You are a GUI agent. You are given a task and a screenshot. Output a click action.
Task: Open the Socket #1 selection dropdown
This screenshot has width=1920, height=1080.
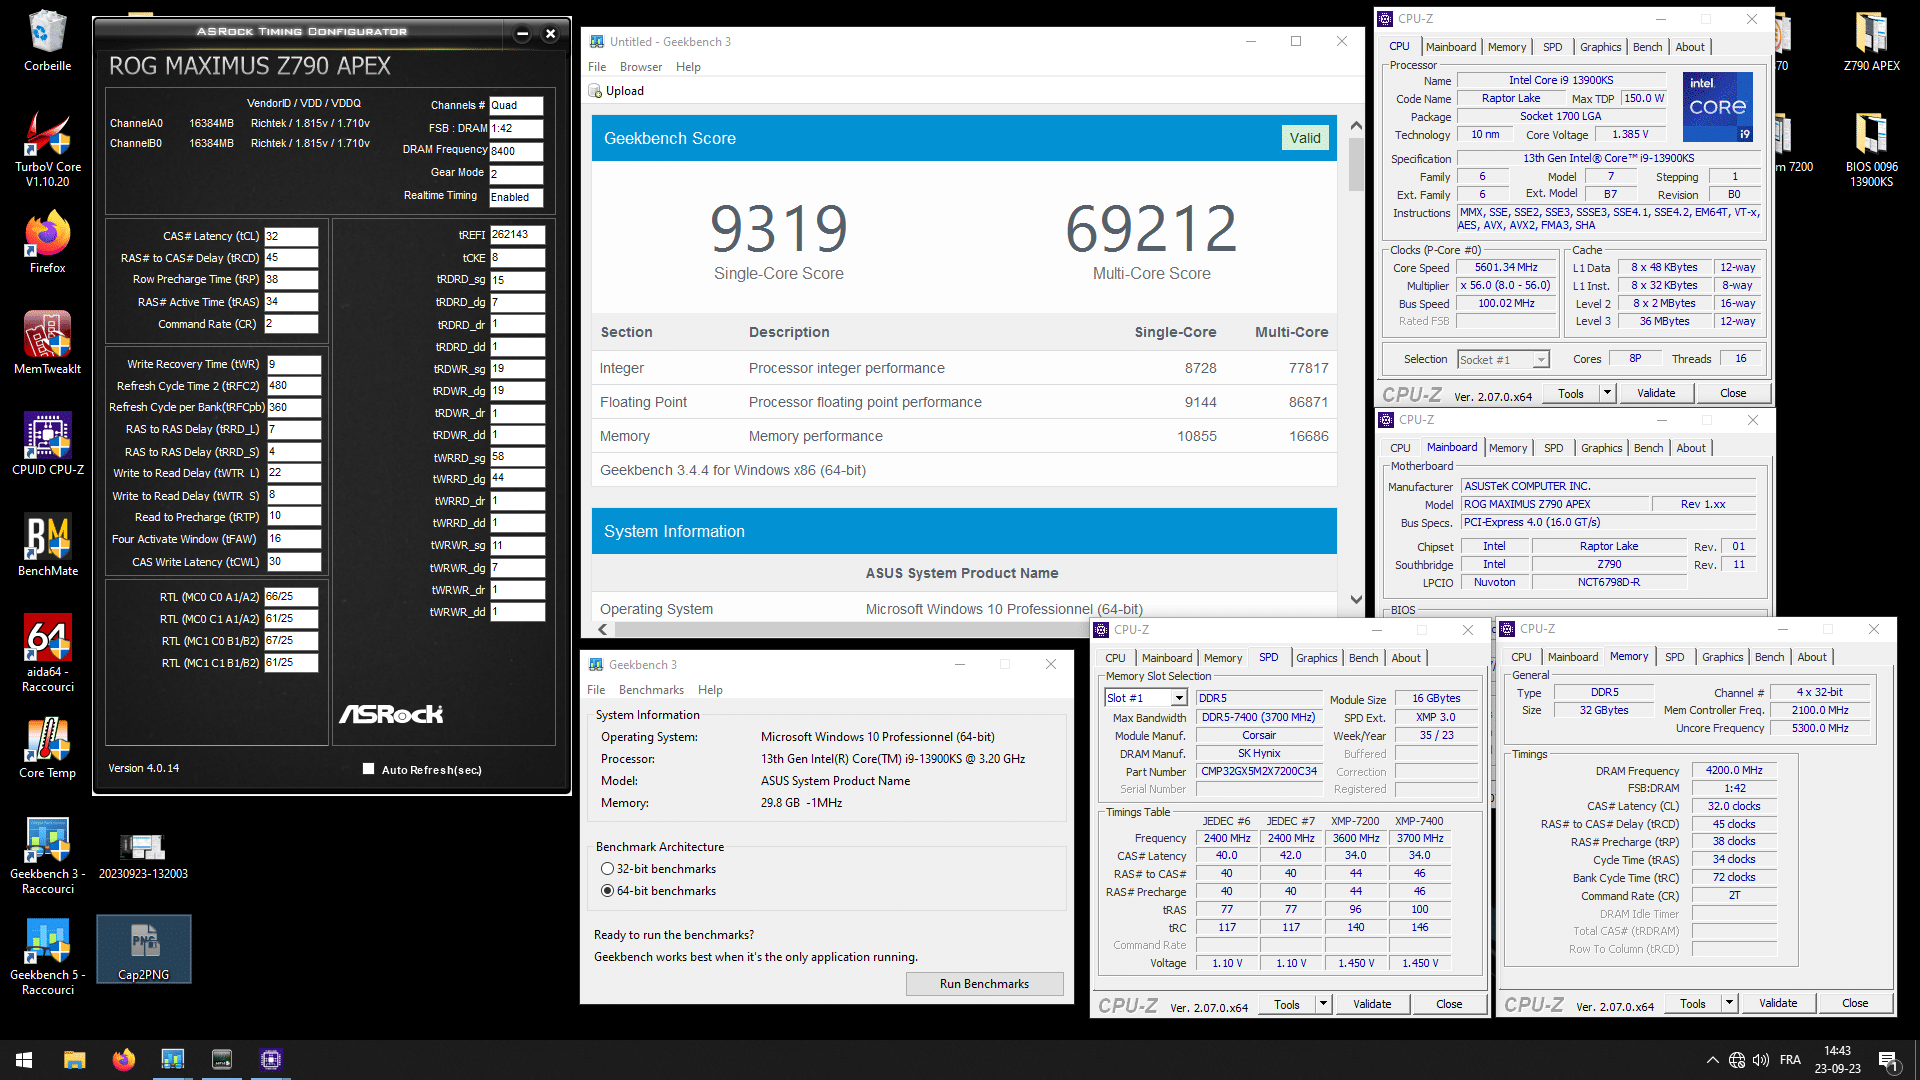(1541, 360)
